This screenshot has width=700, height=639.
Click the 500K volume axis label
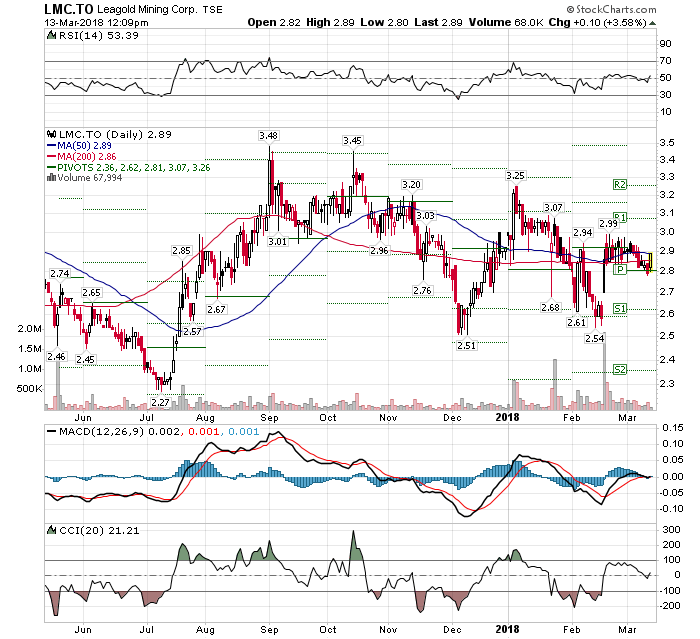click(x=29, y=388)
